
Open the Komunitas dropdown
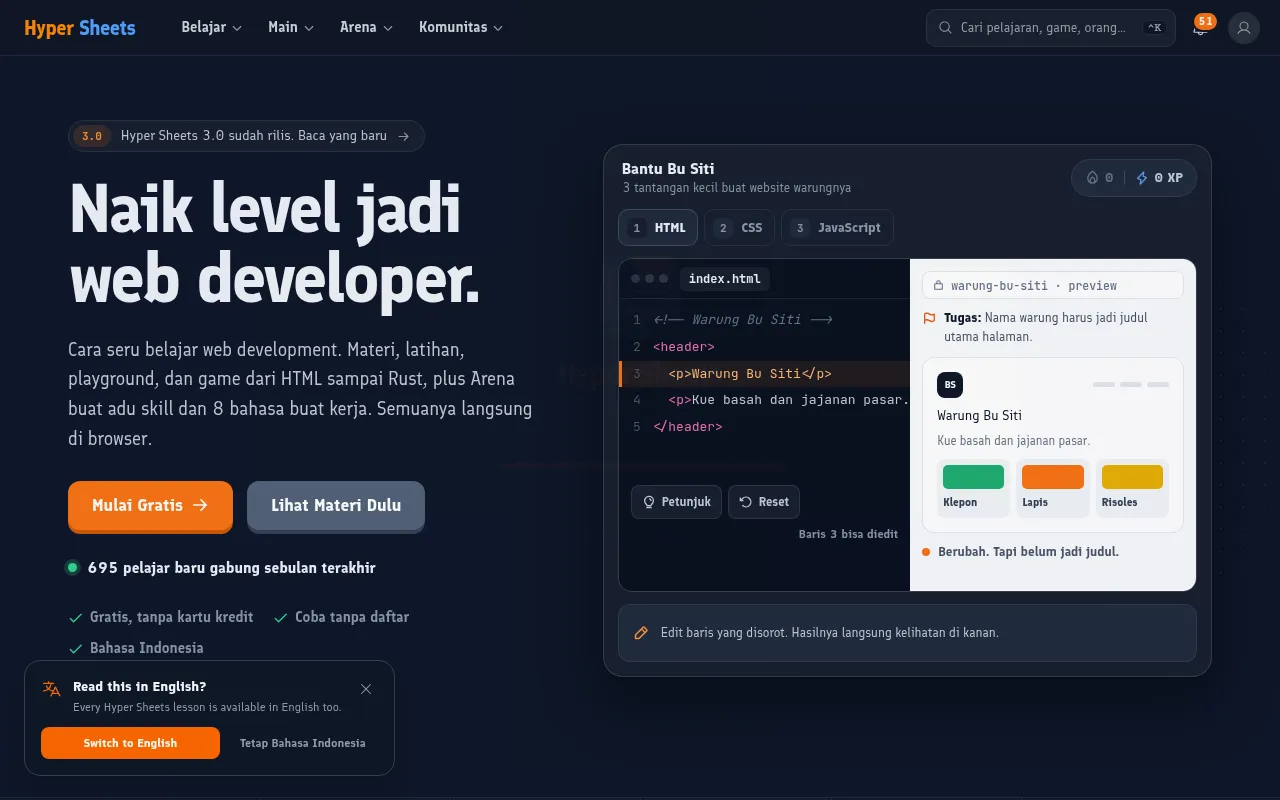[461, 28]
